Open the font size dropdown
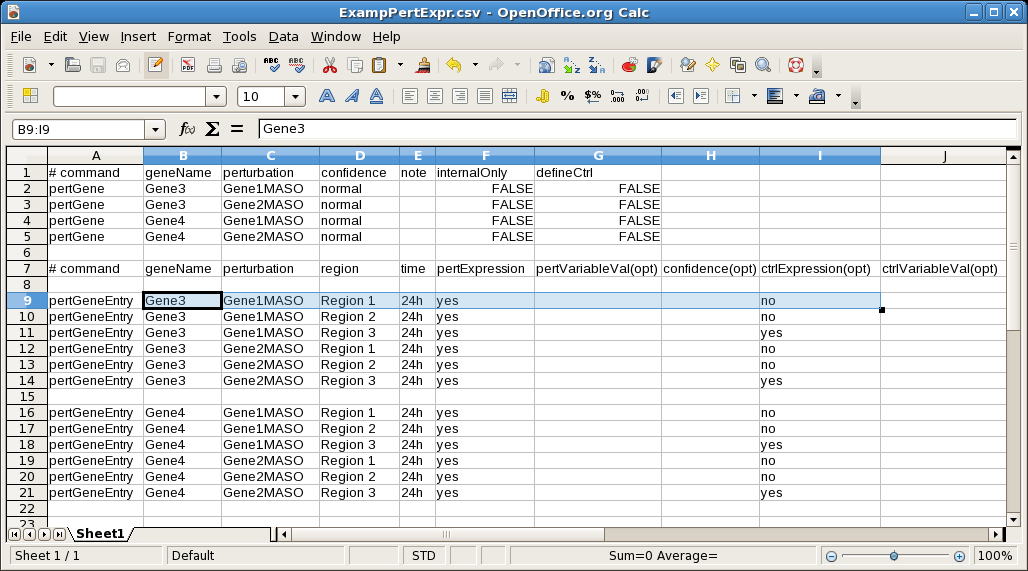 point(295,97)
